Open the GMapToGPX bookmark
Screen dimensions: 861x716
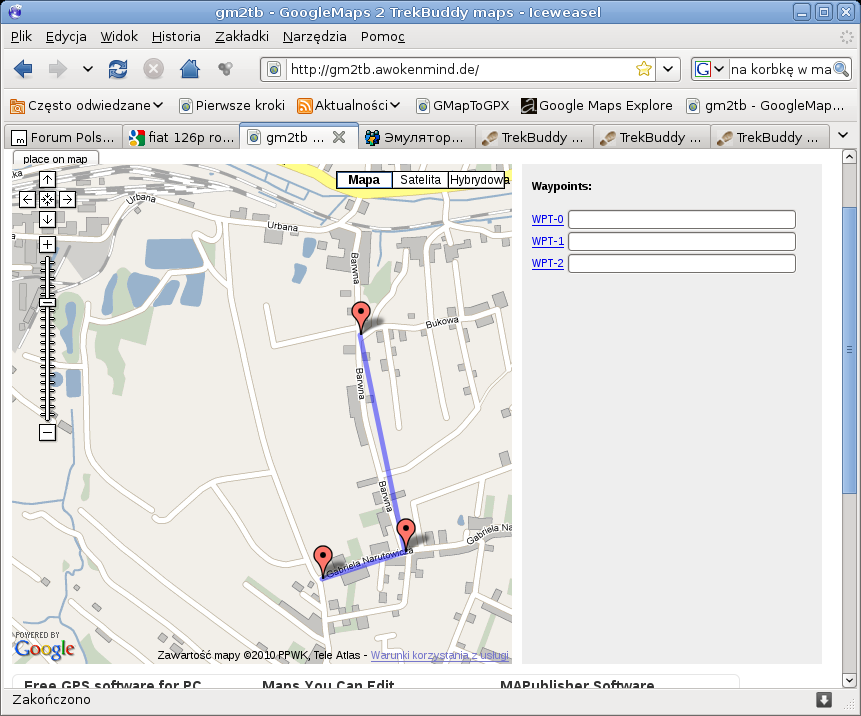[463, 105]
